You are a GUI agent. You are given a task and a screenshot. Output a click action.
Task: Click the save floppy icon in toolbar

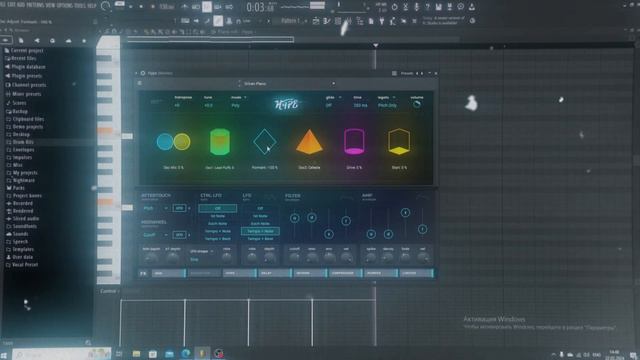[x=438, y=7]
